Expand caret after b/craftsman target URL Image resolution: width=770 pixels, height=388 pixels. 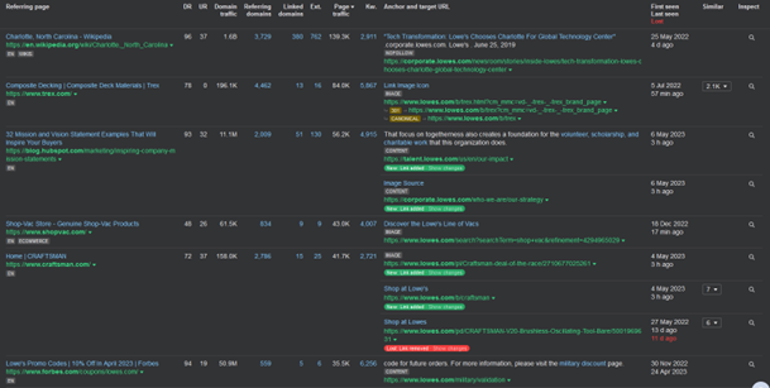(493, 298)
